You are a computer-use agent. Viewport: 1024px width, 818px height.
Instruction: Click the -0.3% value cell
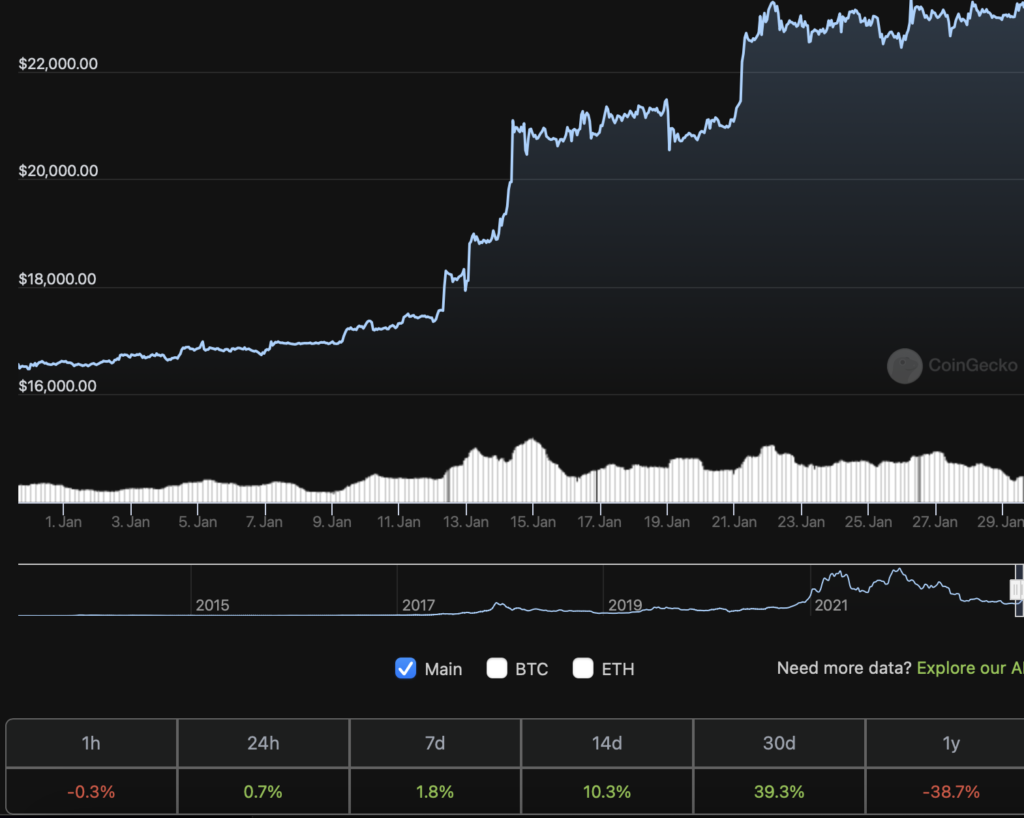pyautogui.click(x=91, y=792)
